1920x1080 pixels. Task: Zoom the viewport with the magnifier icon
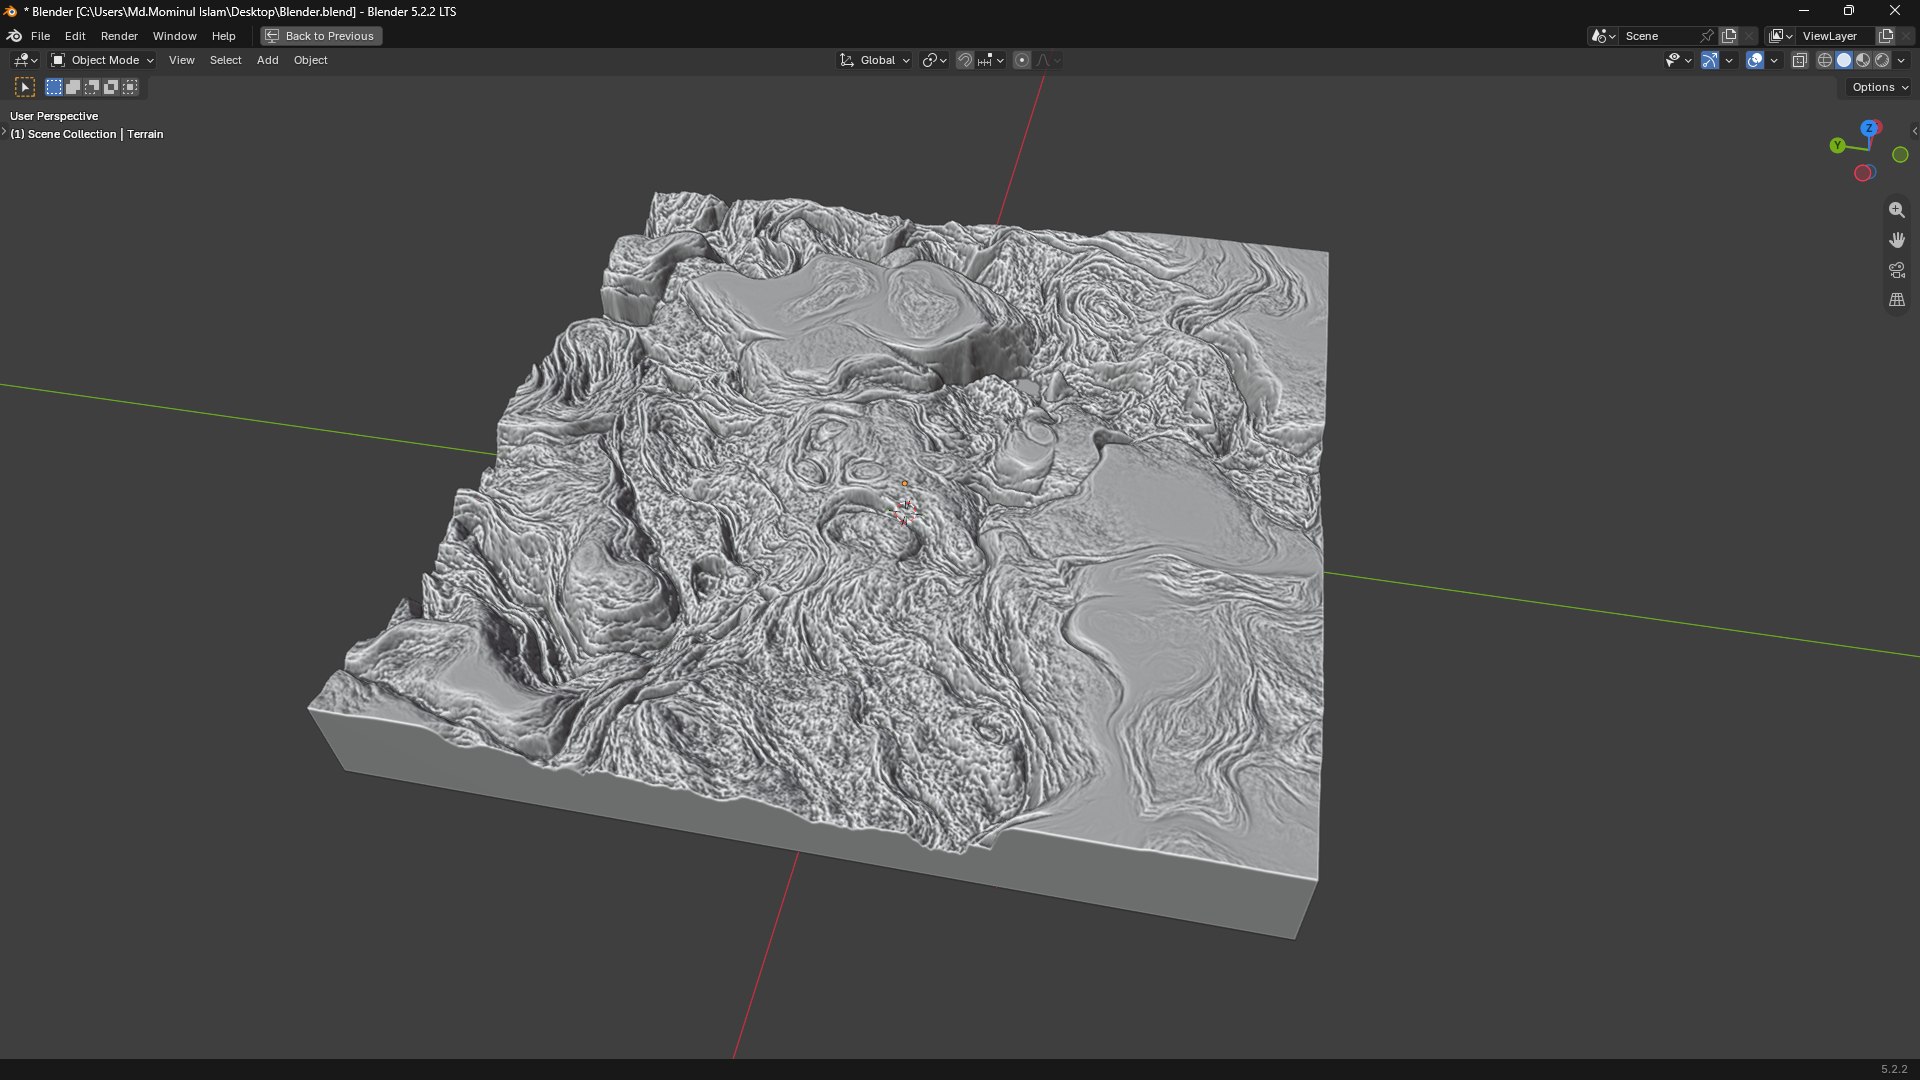(1896, 210)
